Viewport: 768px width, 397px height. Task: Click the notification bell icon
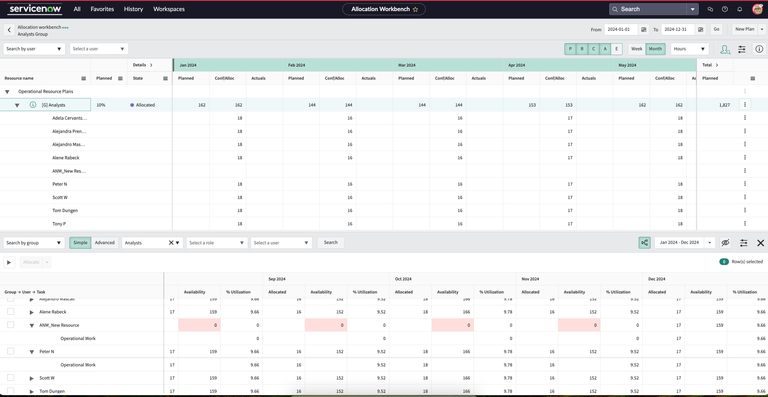pyautogui.click(x=740, y=9)
